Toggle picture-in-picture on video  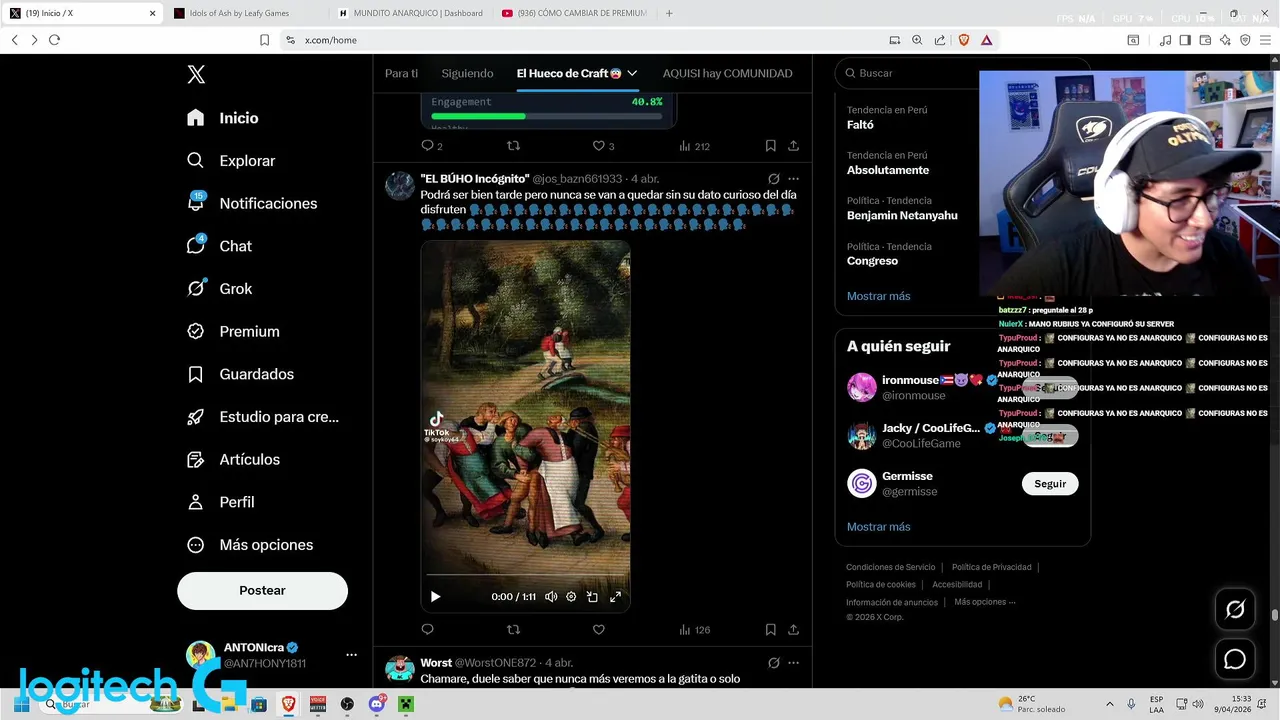point(592,596)
